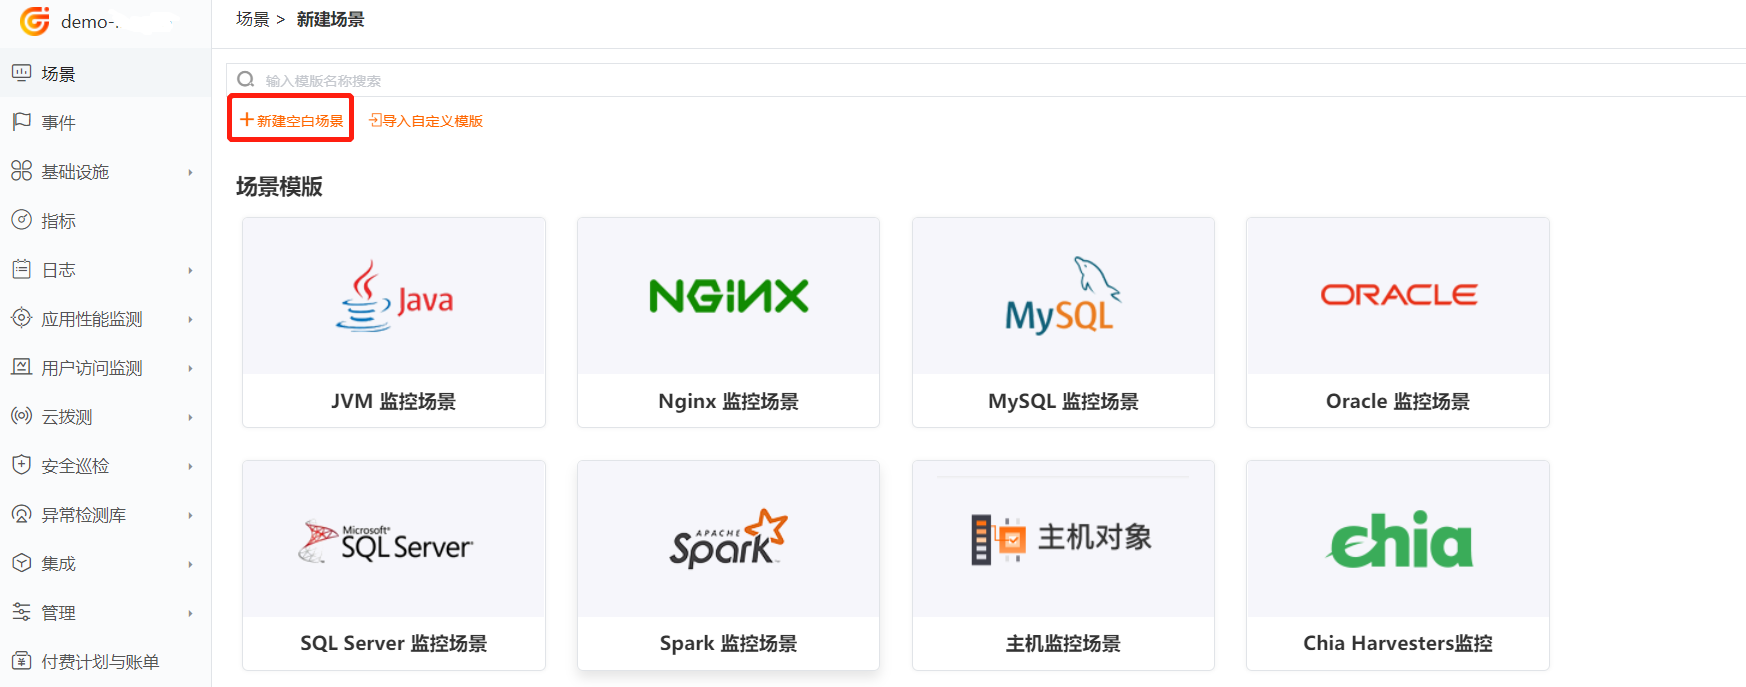1746x687 pixels.
Task: Expand the 管理 submenu arrow
Action: 190,613
